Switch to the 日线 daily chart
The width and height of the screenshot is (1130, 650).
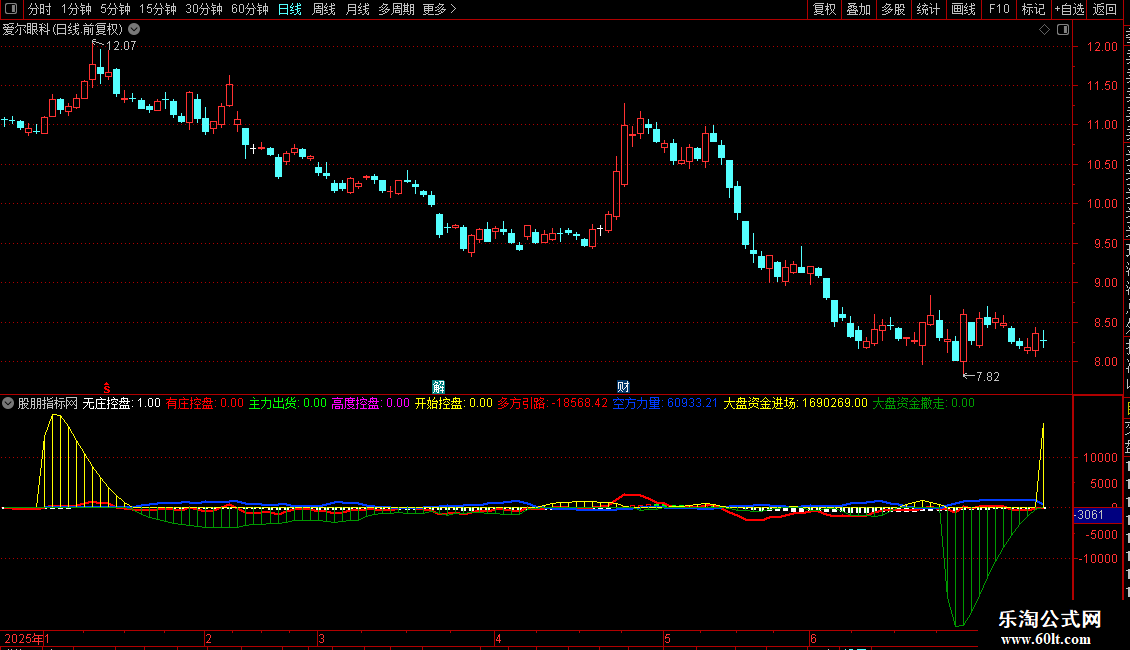[x=290, y=9]
